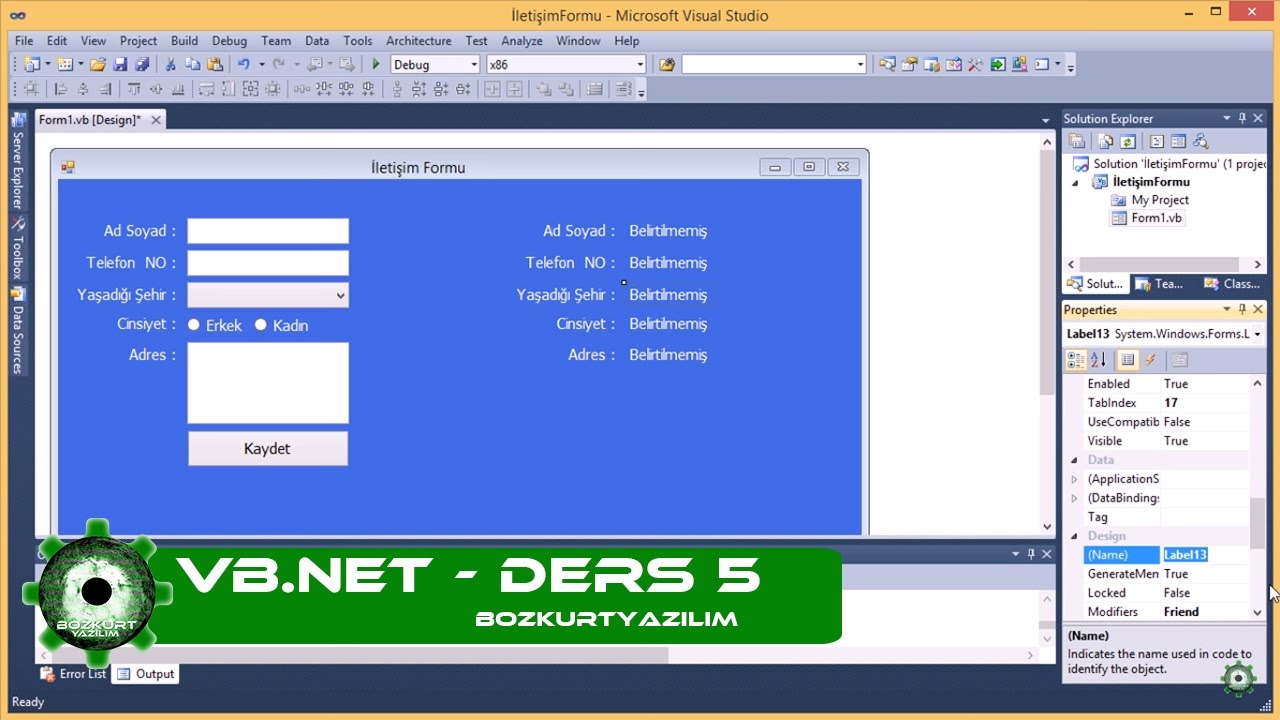
Task: Click the Properties list button in Properties window
Action: (x=1128, y=360)
